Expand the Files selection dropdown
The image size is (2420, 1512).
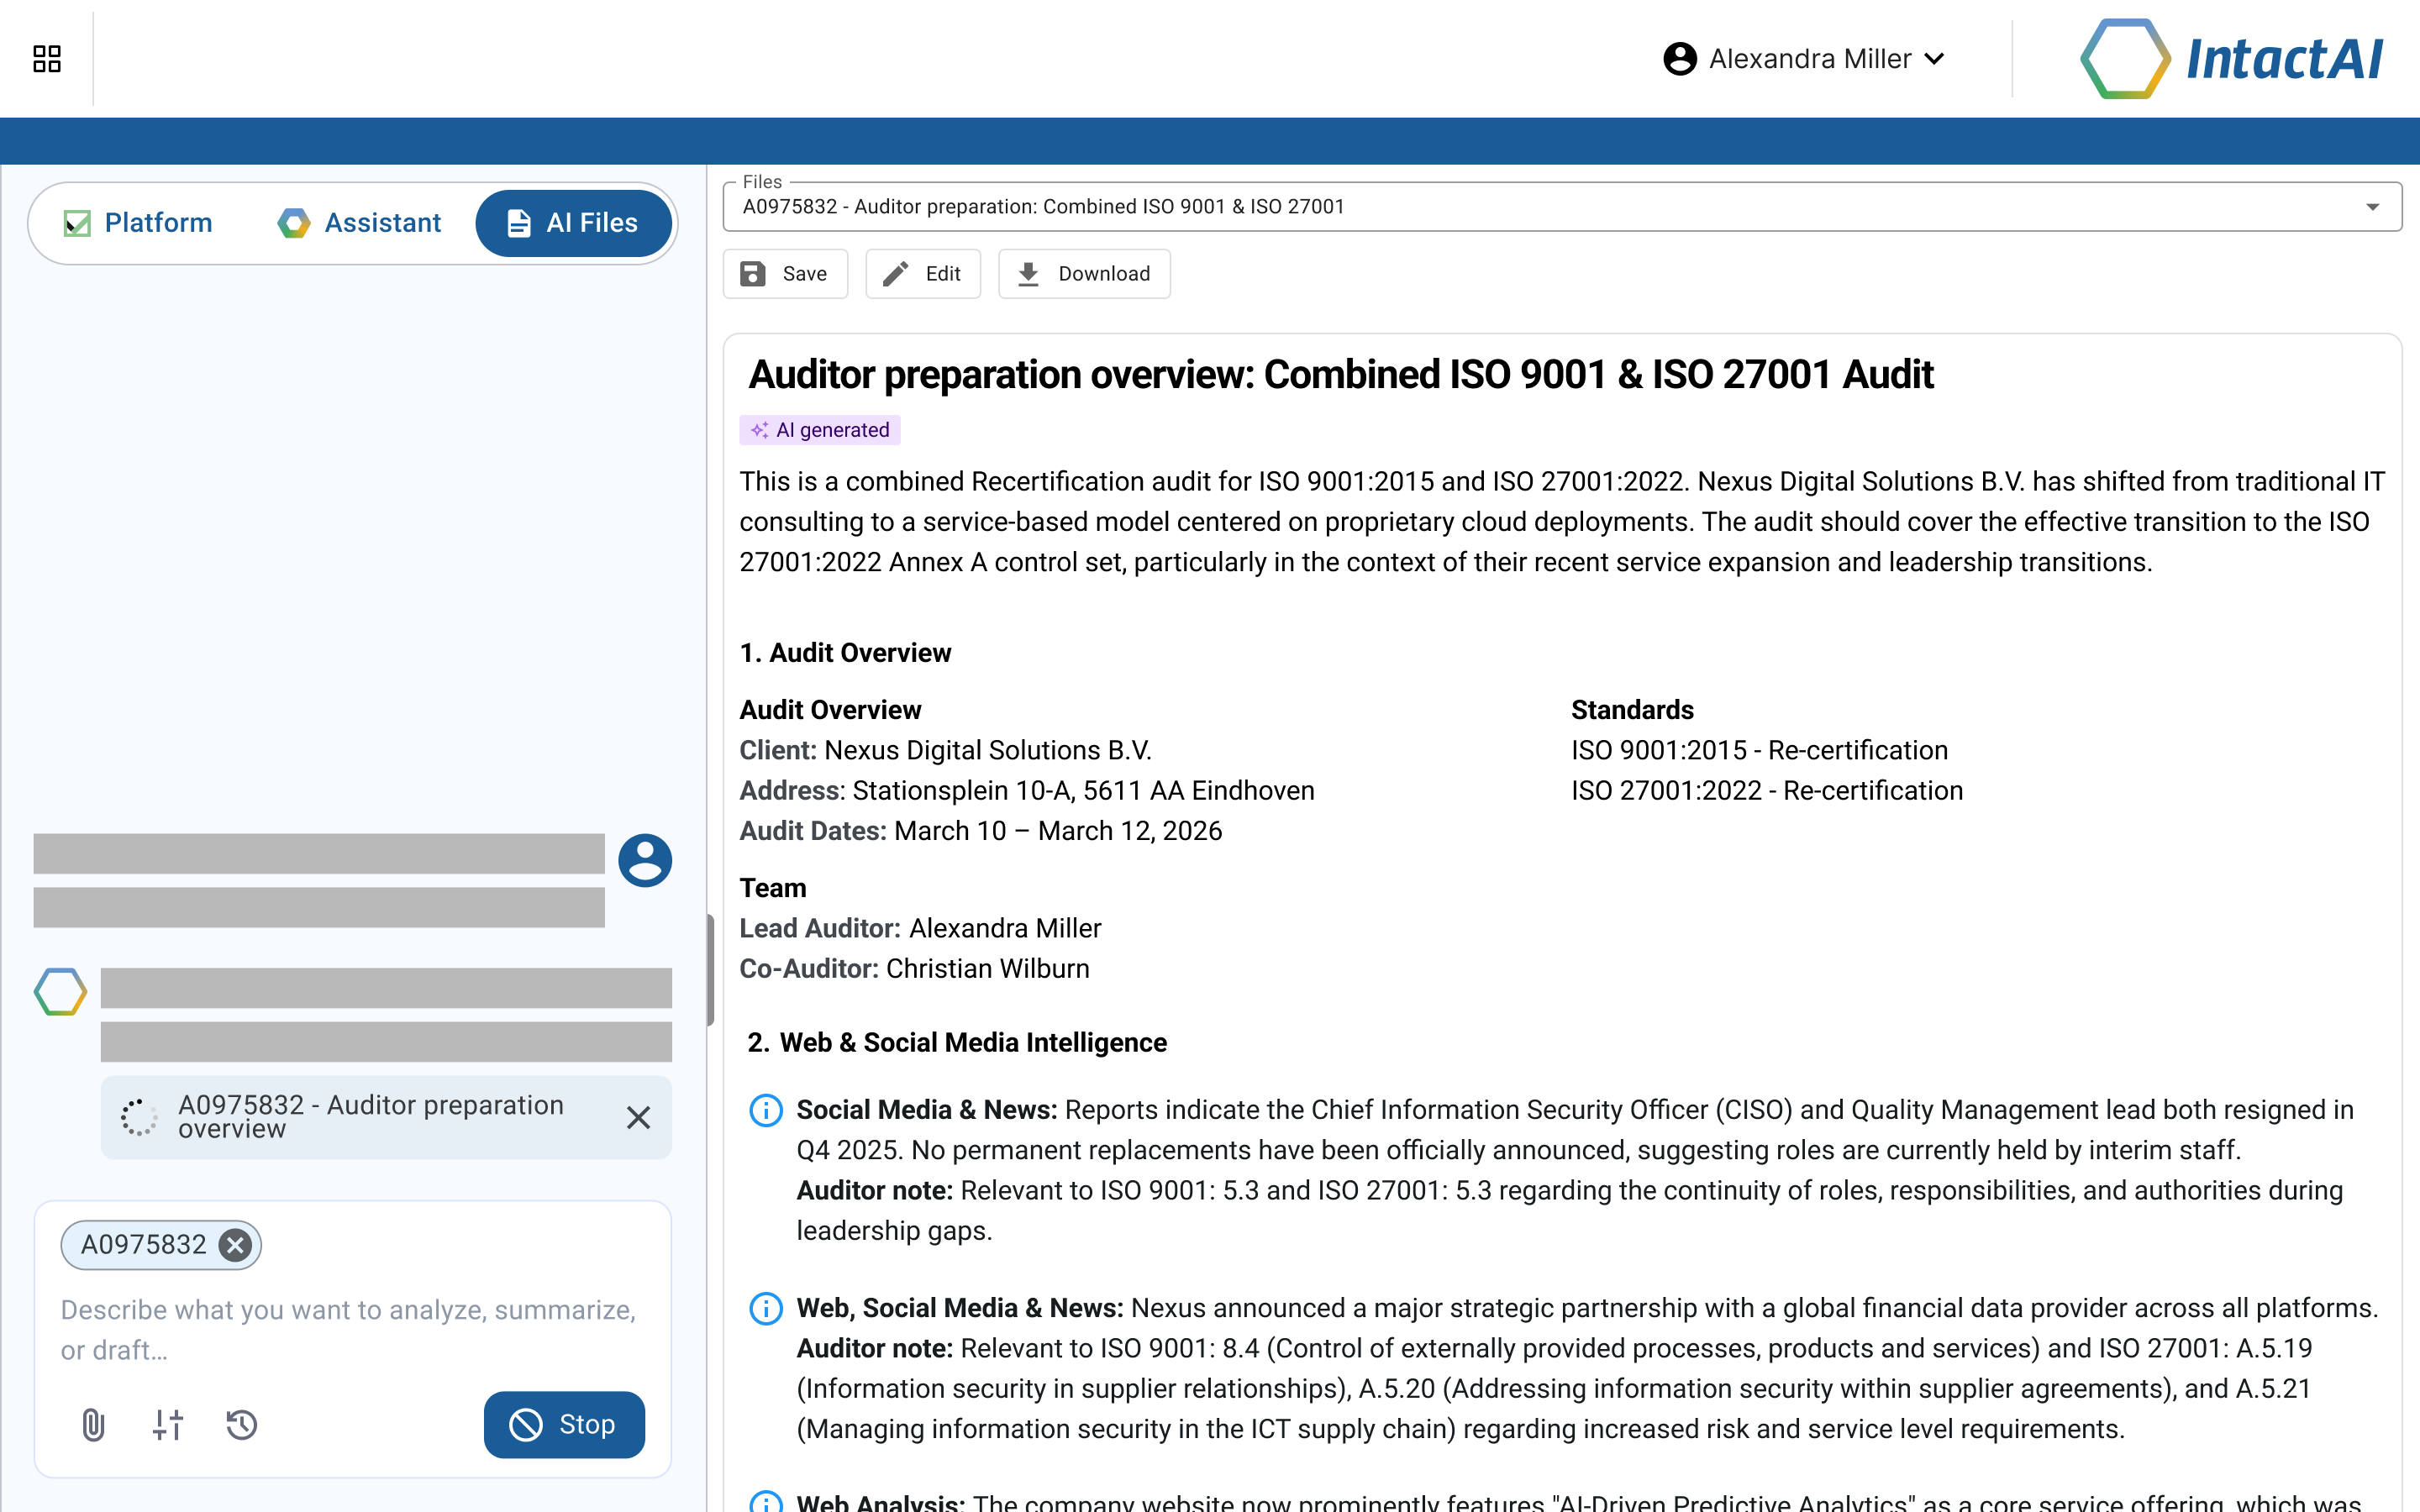click(x=2373, y=207)
